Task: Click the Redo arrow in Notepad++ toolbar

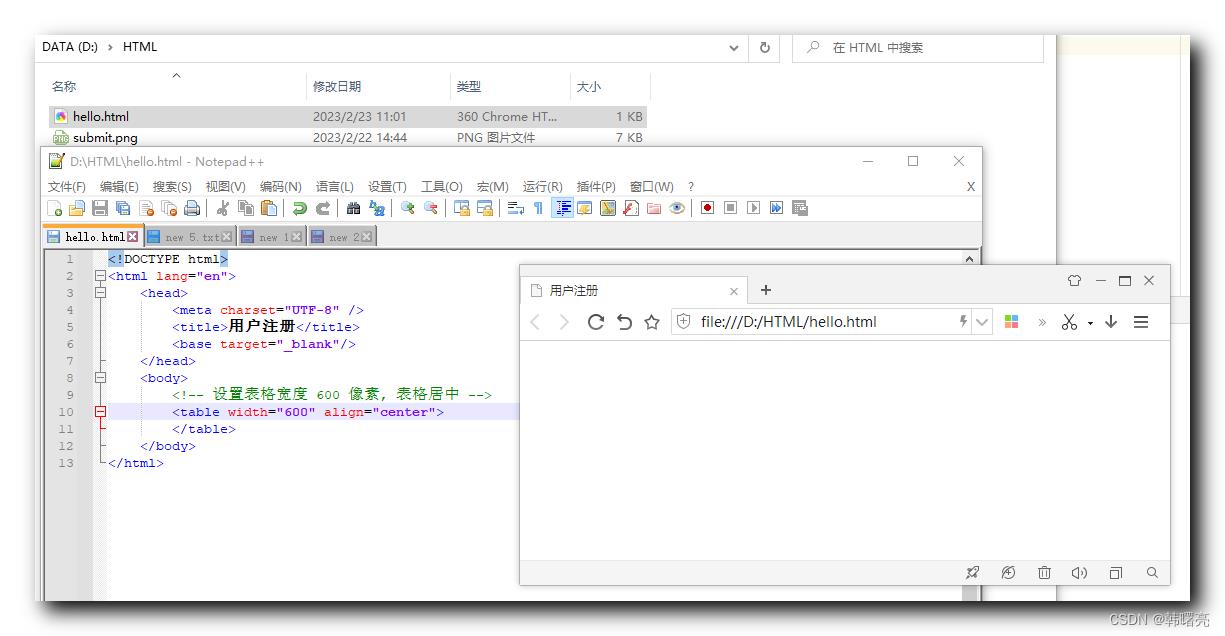Action: tap(322, 208)
